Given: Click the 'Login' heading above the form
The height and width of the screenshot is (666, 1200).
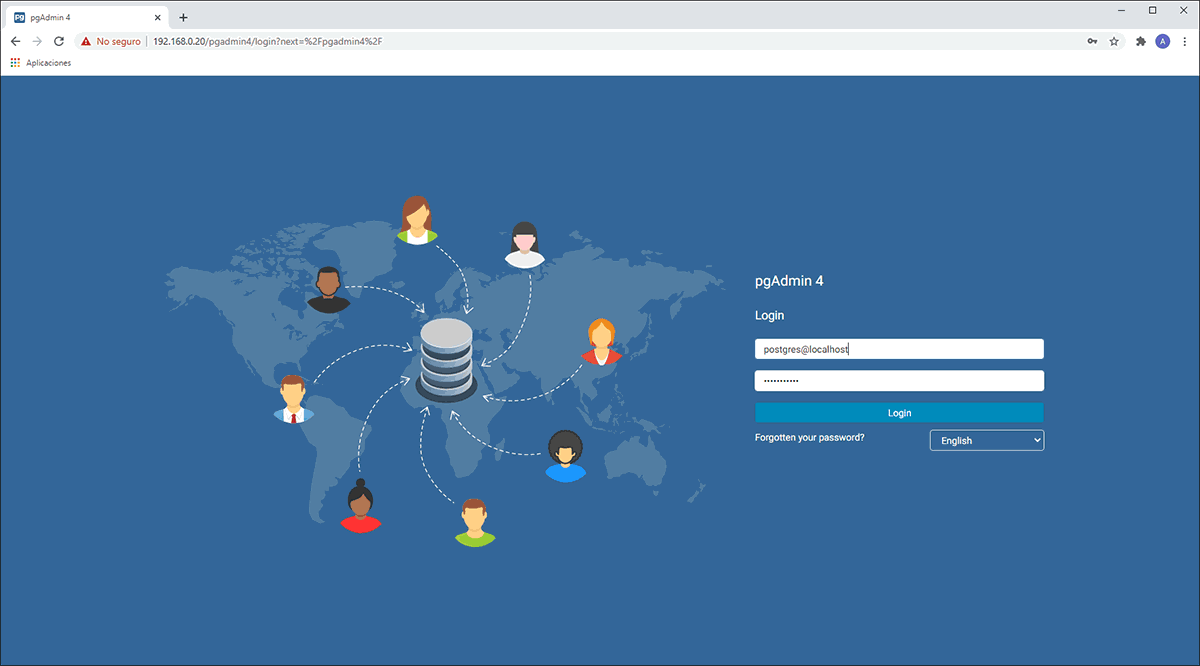Looking at the screenshot, I should point(770,316).
